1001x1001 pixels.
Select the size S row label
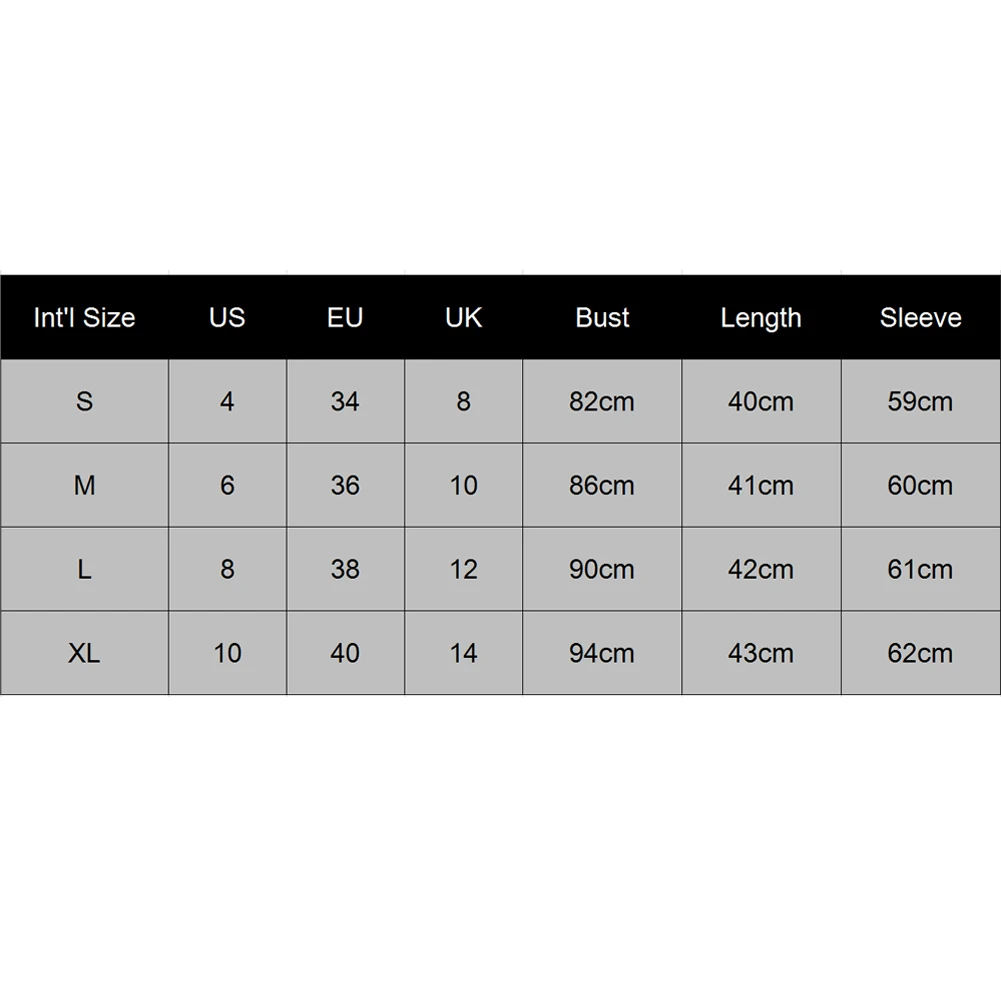tap(84, 401)
